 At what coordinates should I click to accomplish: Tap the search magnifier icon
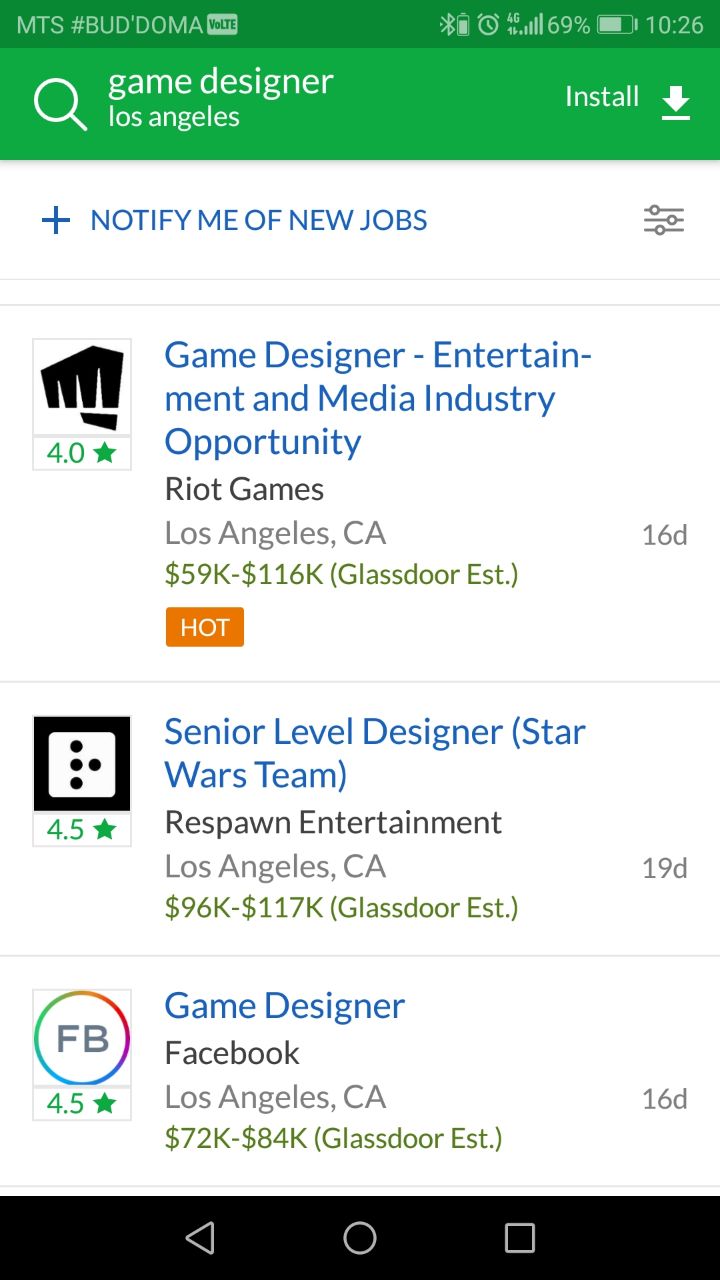tap(60, 103)
